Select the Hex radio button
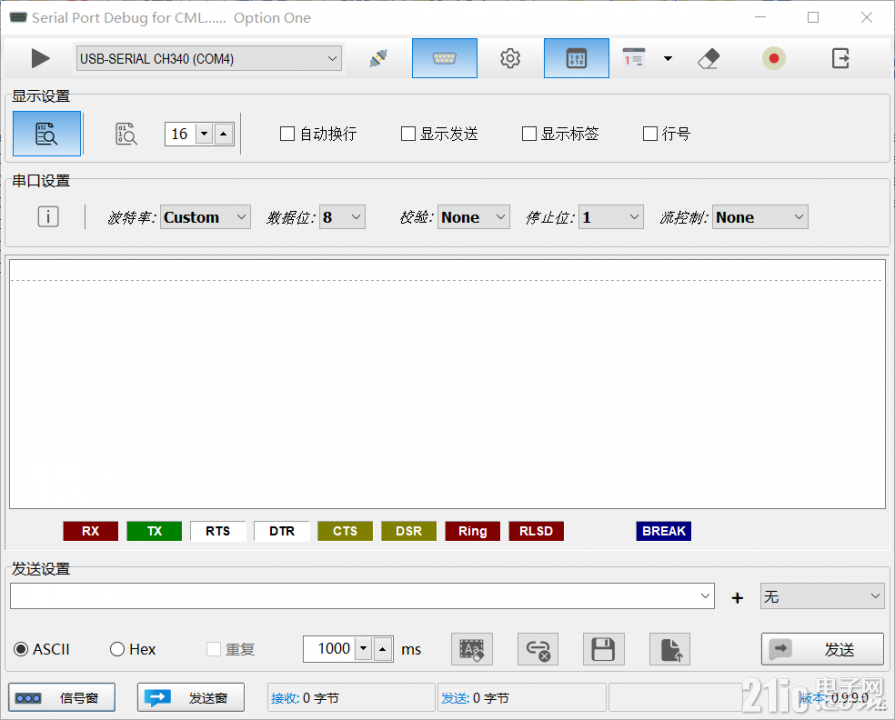The width and height of the screenshot is (895, 720). pos(117,649)
